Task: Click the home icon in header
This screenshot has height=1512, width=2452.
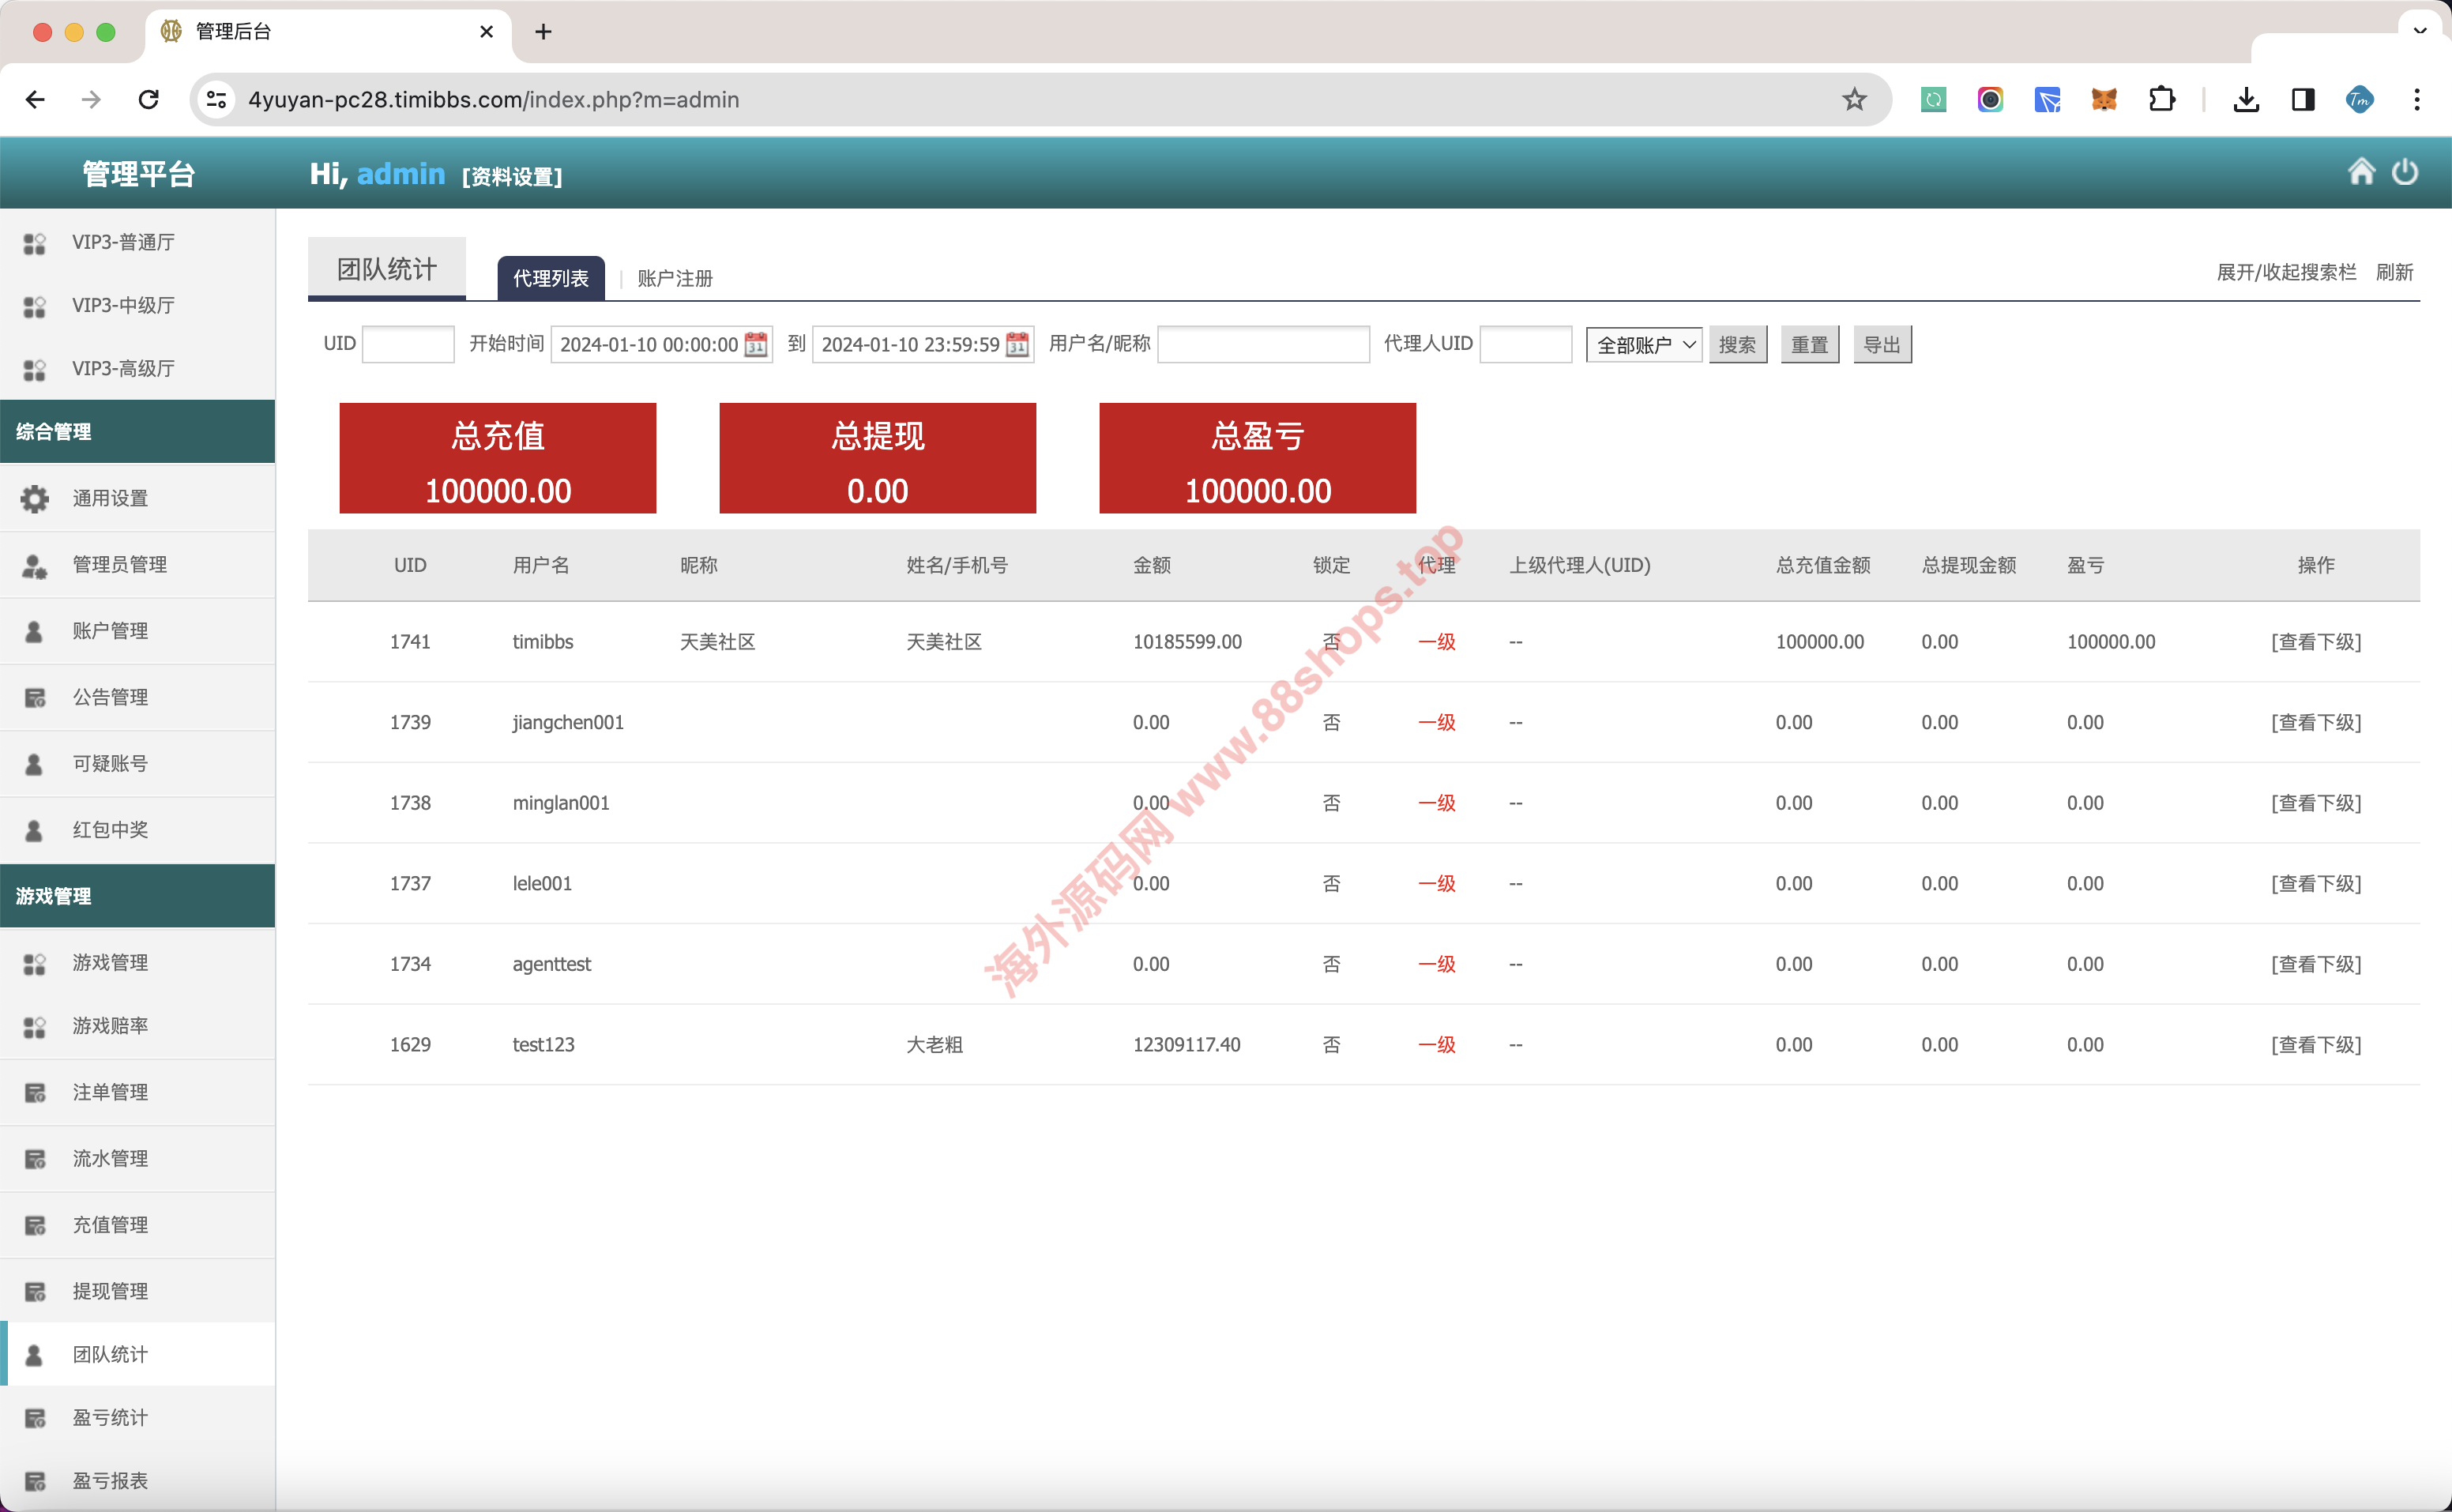Action: [2361, 172]
